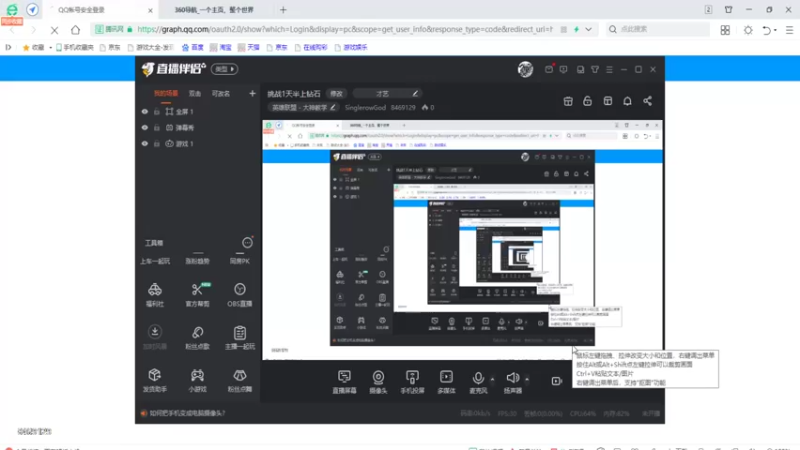Select the 全屏 1 source row
Image resolution: width=800 pixels, height=450 pixels.
pyautogui.click(x=197, y=111)
